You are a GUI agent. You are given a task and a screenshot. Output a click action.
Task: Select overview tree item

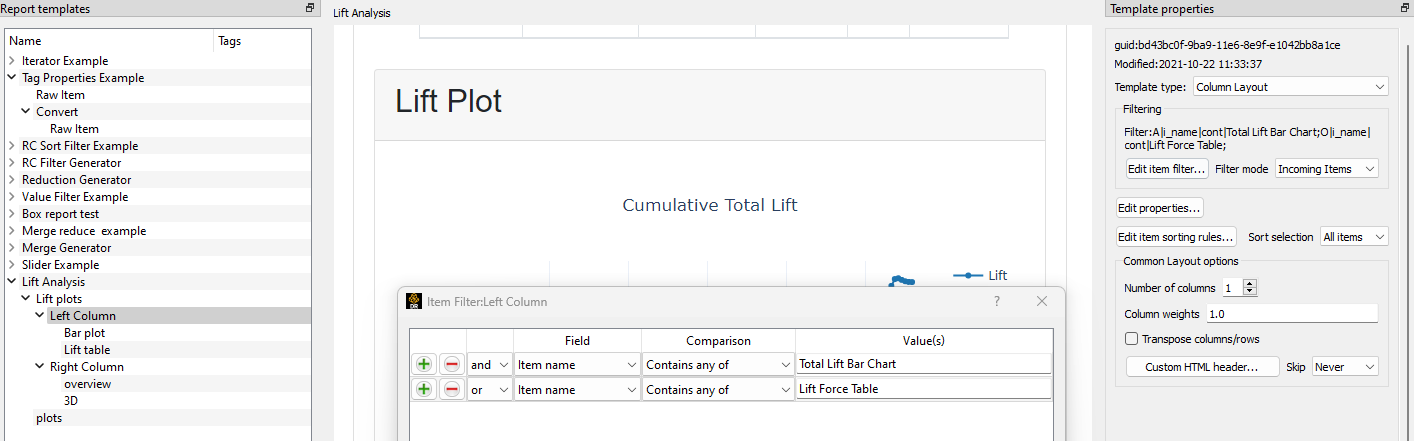pyautogui.click(x=88, y=384)
